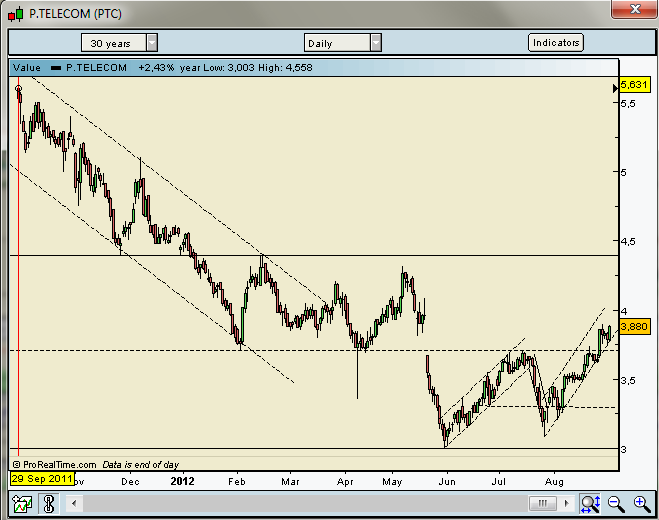Click the '5,5' price axis label
Viewport: 659px width, 520px height.
coord(628,103)
